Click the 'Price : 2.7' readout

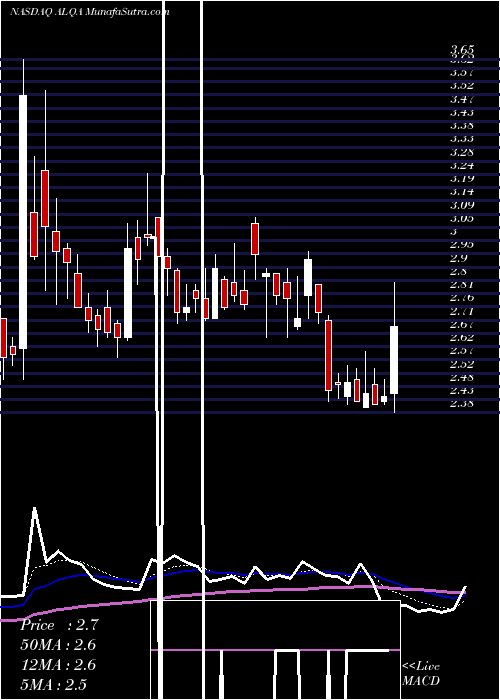click(59, 625)
